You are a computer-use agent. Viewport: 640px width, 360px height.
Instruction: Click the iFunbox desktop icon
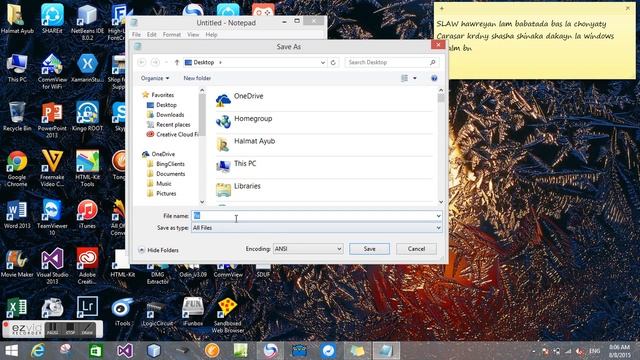tap(193, 312)
